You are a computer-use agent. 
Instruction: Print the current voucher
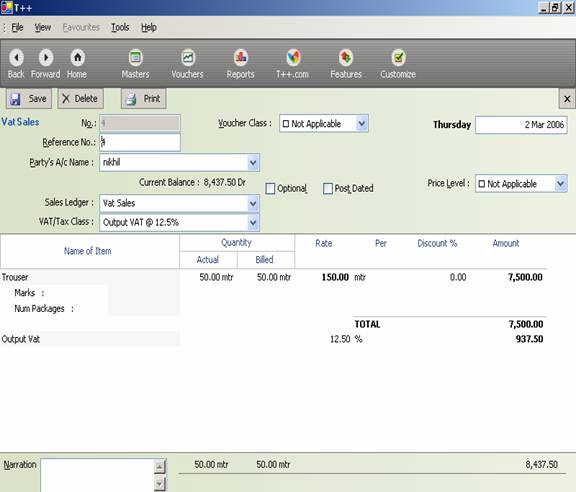click(x=144, y=98)
